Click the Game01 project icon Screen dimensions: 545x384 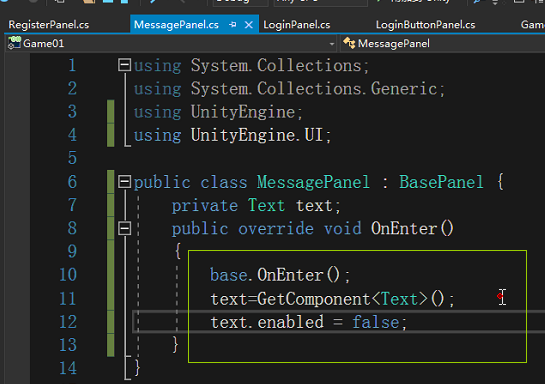click(x=14, y=43)
